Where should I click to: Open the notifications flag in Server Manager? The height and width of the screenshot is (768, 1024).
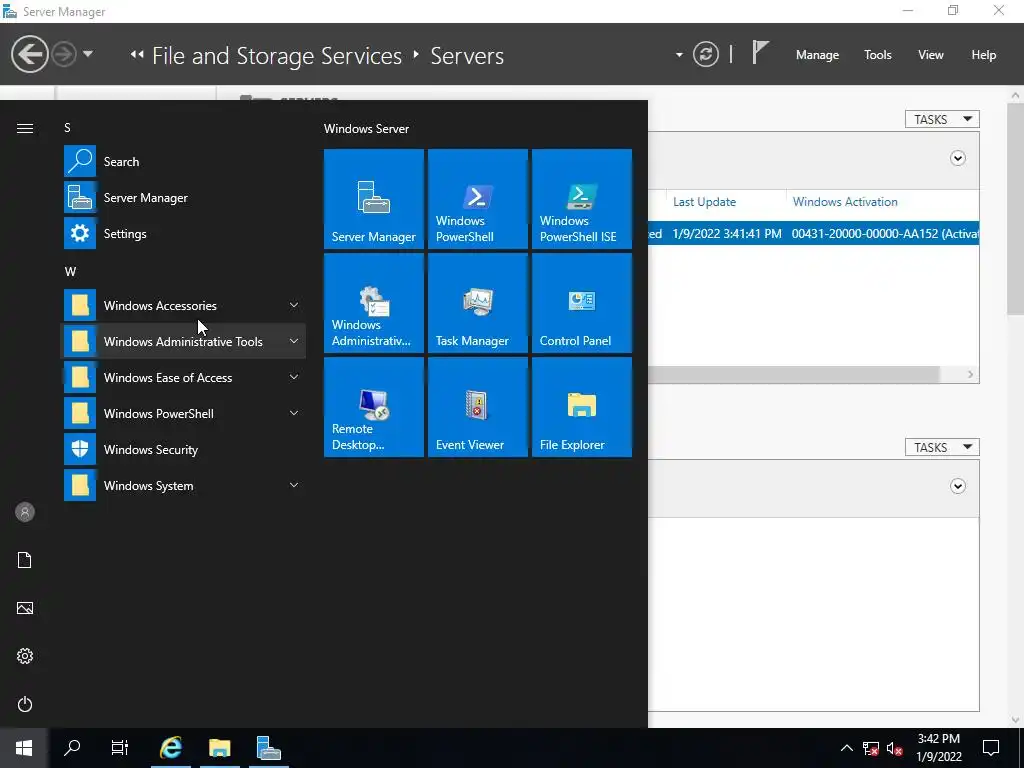pyautogui.click(x=760, y=53)
